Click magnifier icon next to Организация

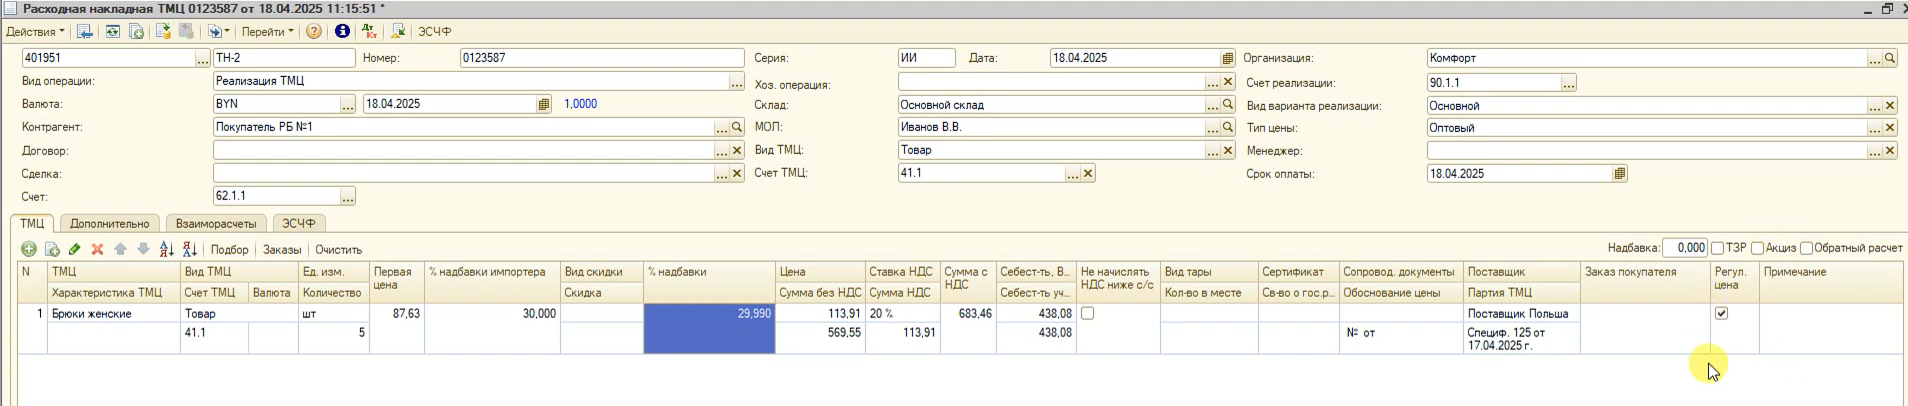(x=1890, y=58)
